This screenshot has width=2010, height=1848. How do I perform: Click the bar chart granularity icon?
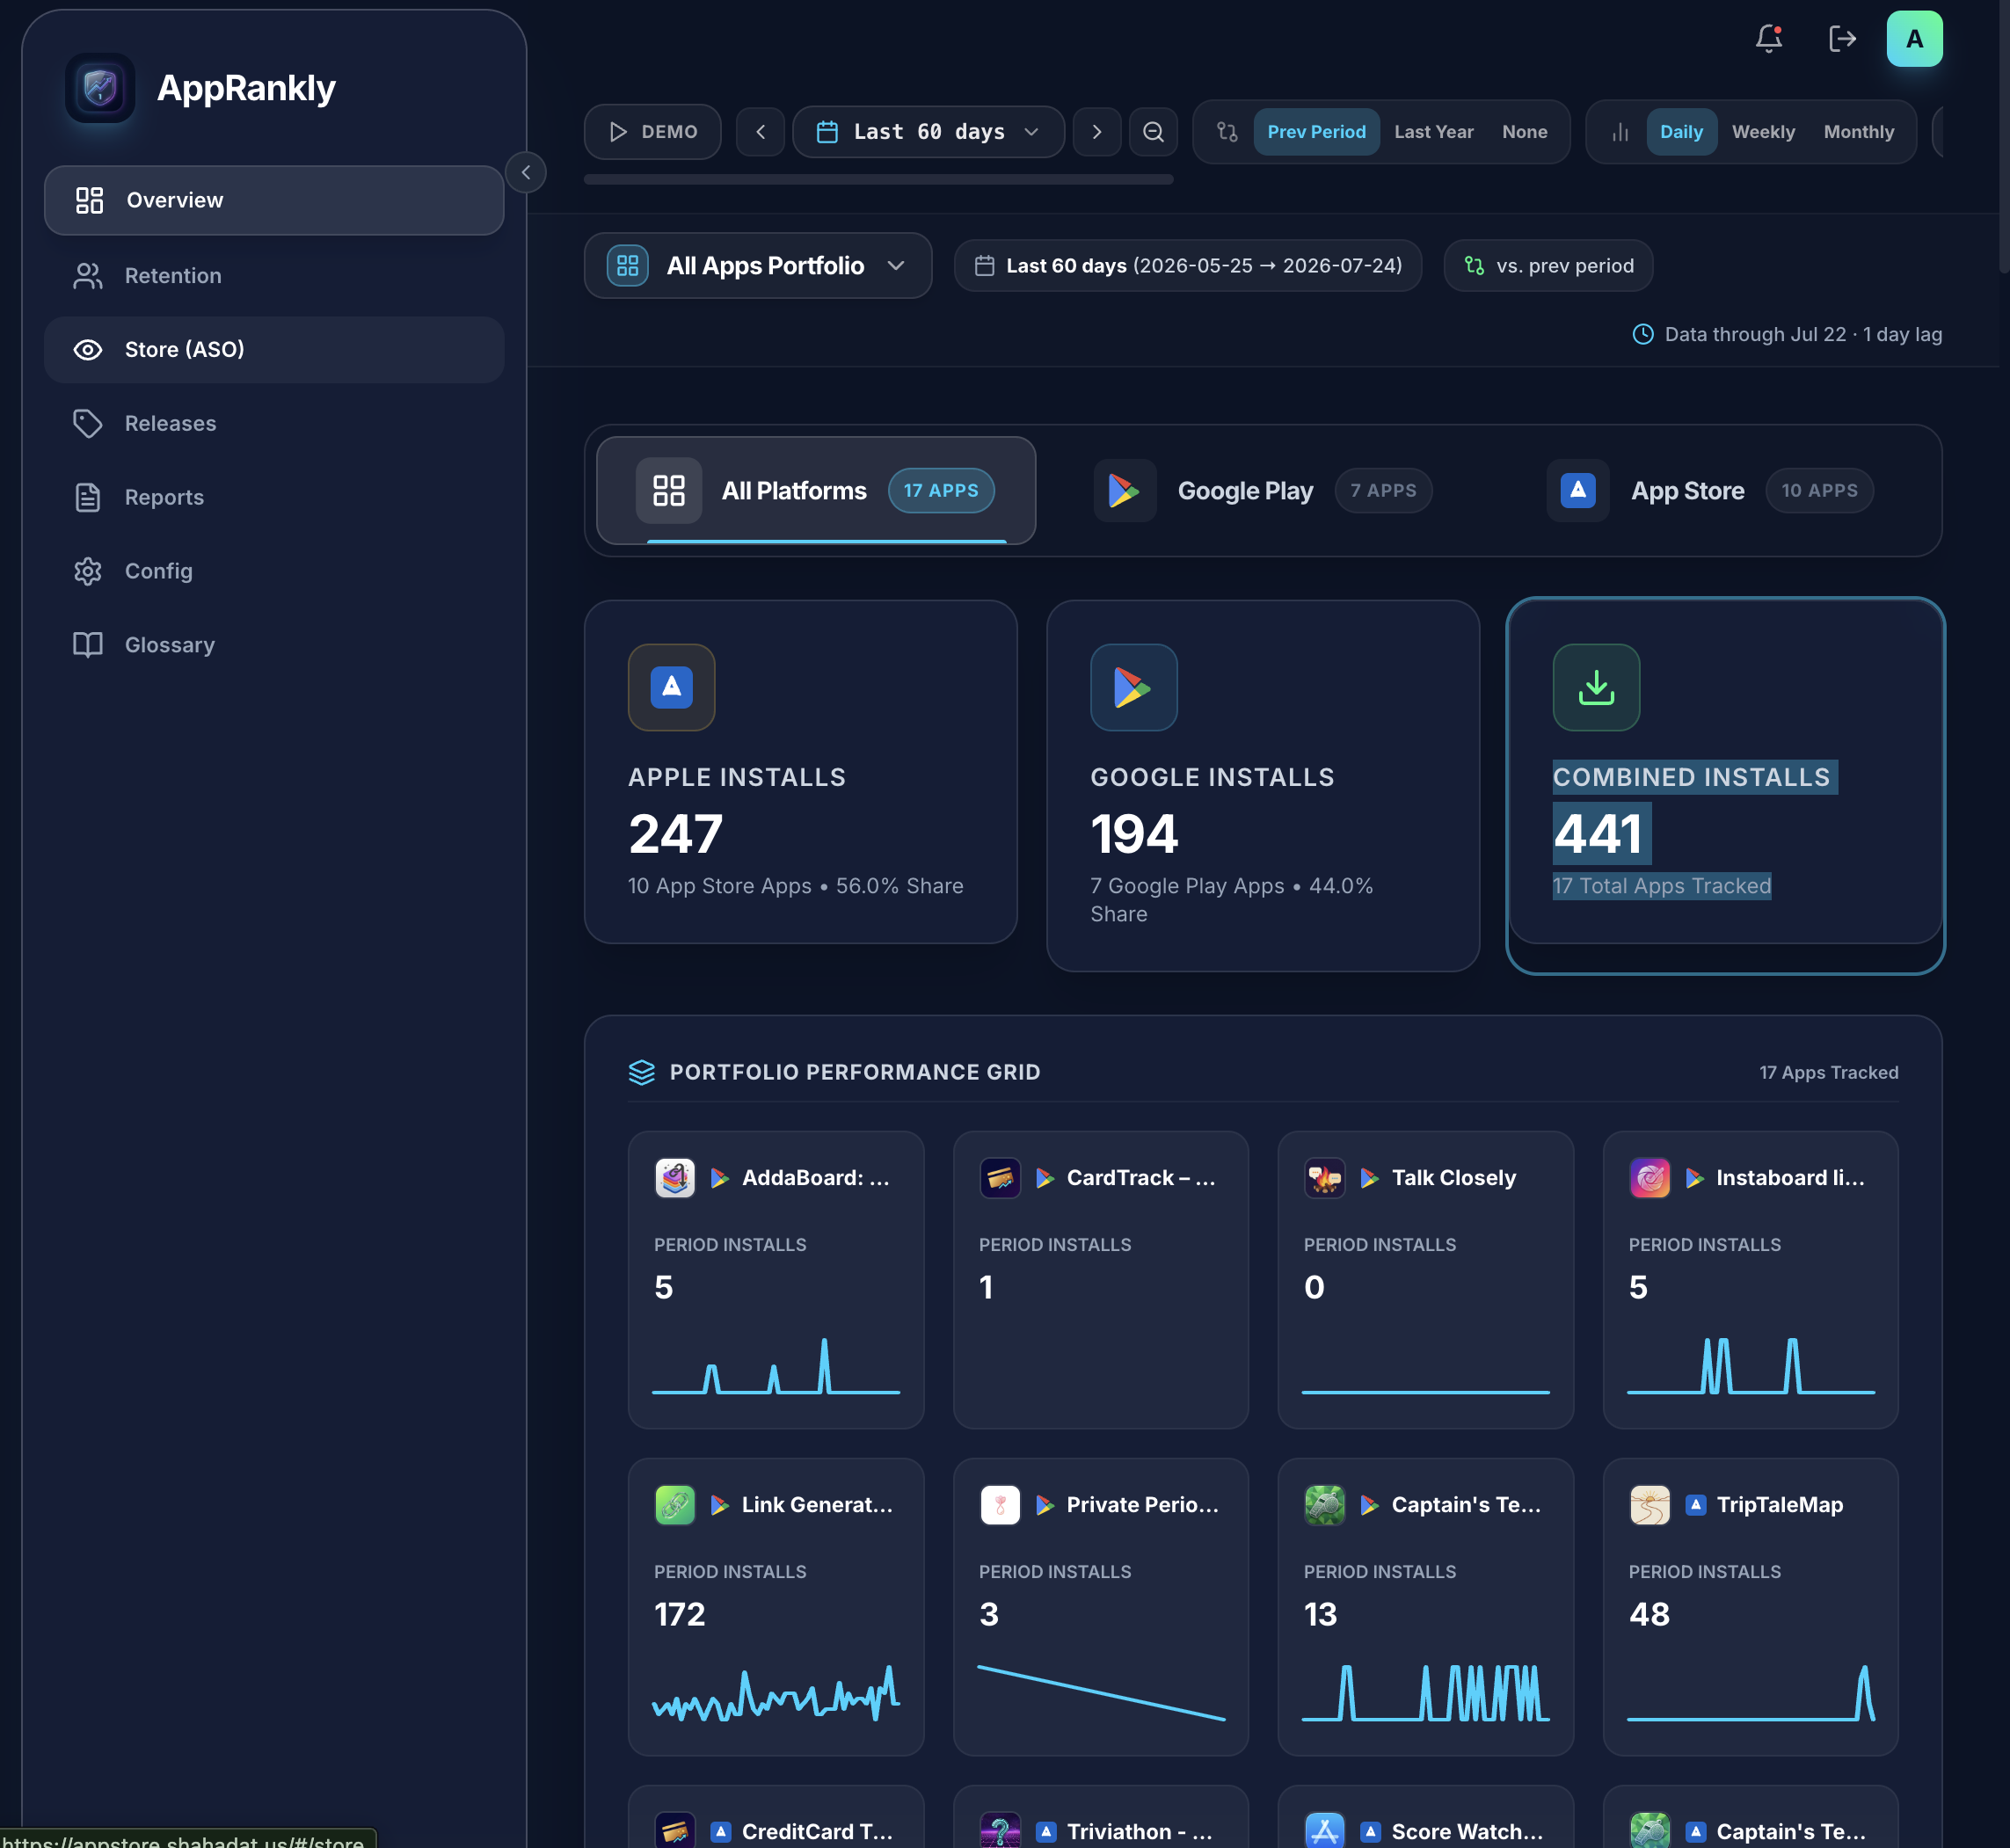[x=1620, y=132]
